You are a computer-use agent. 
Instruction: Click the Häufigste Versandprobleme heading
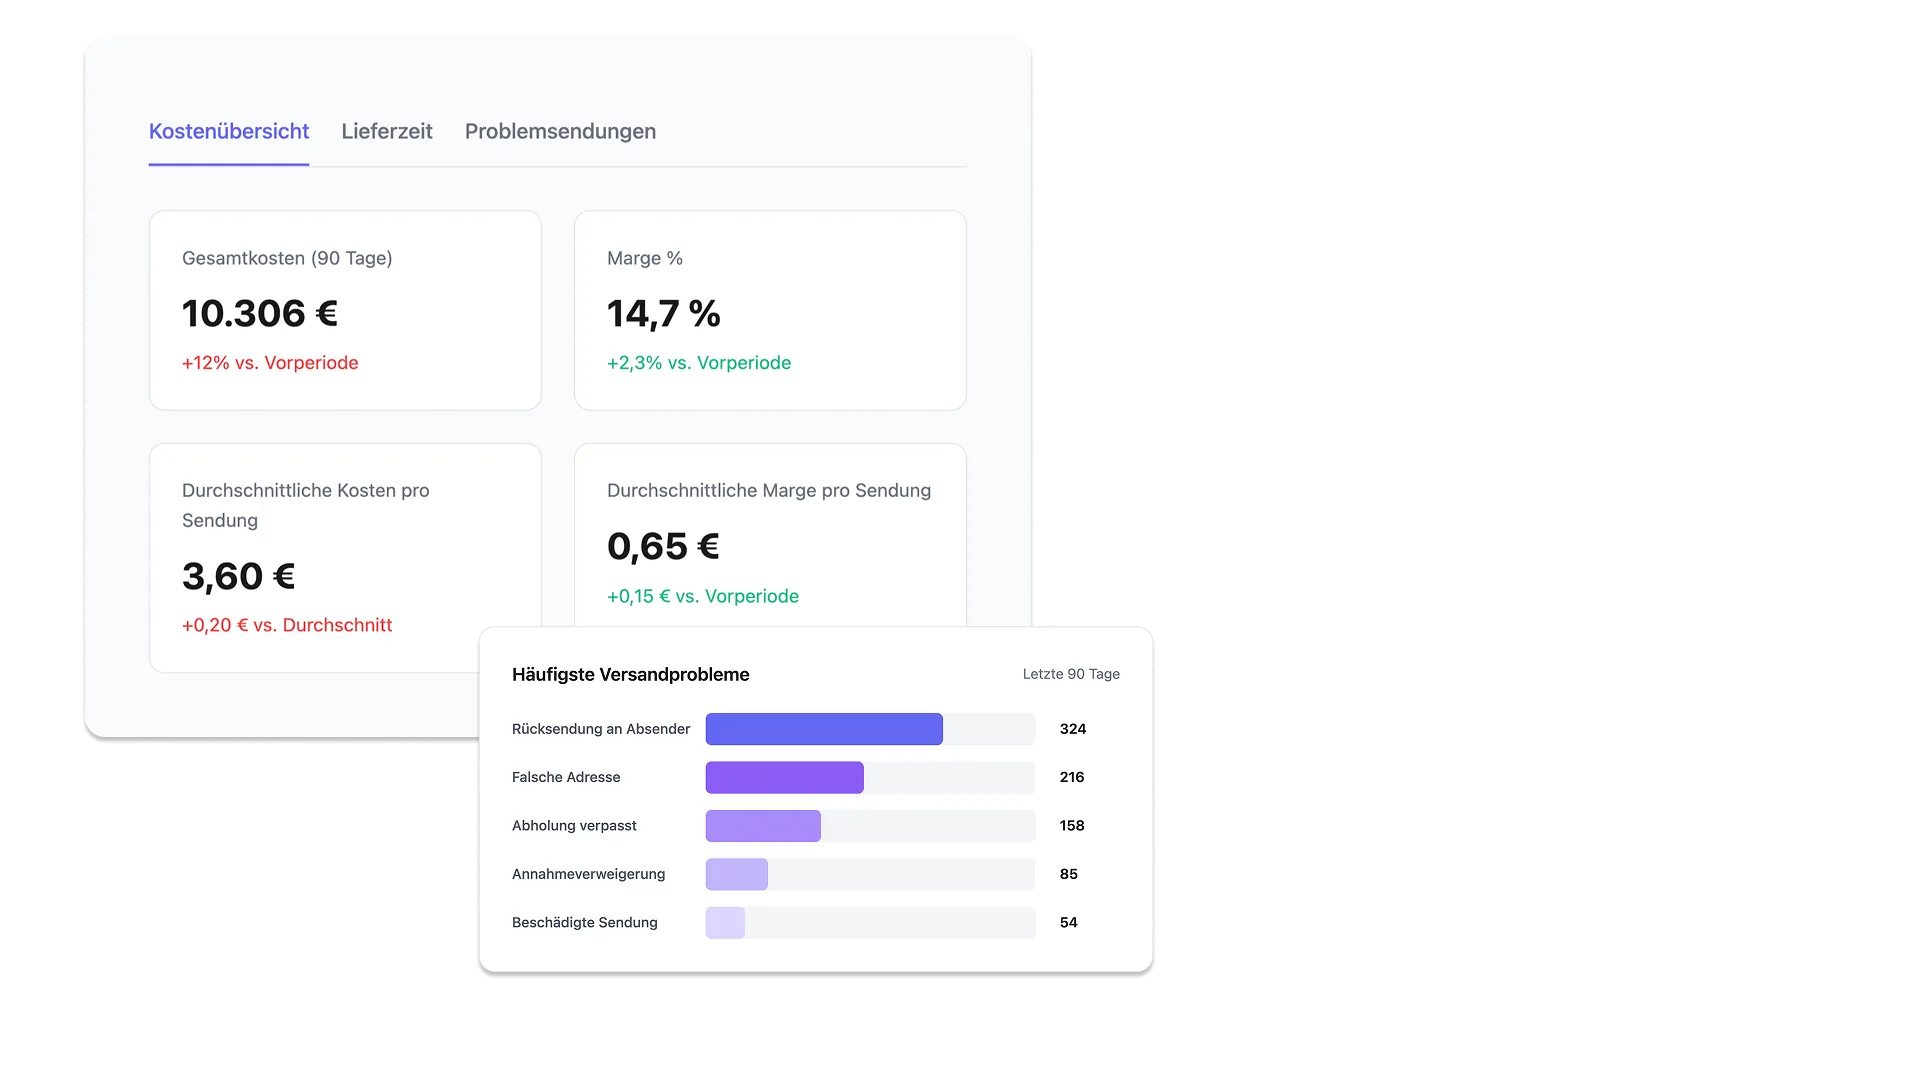click(x=630, y=675)
